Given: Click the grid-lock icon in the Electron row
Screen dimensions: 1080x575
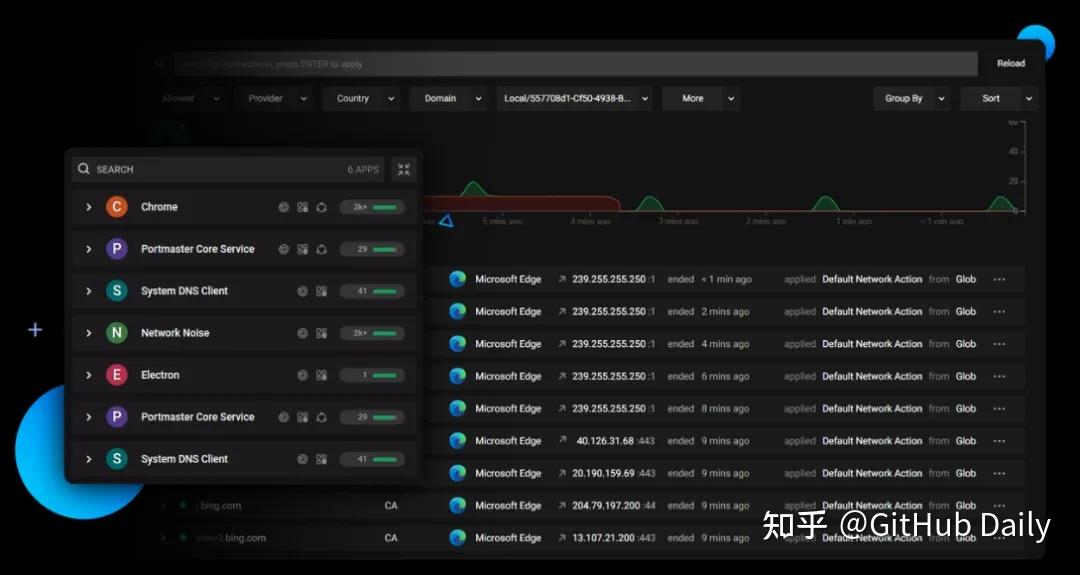Looking at the screenshot, I should [321, 375].
